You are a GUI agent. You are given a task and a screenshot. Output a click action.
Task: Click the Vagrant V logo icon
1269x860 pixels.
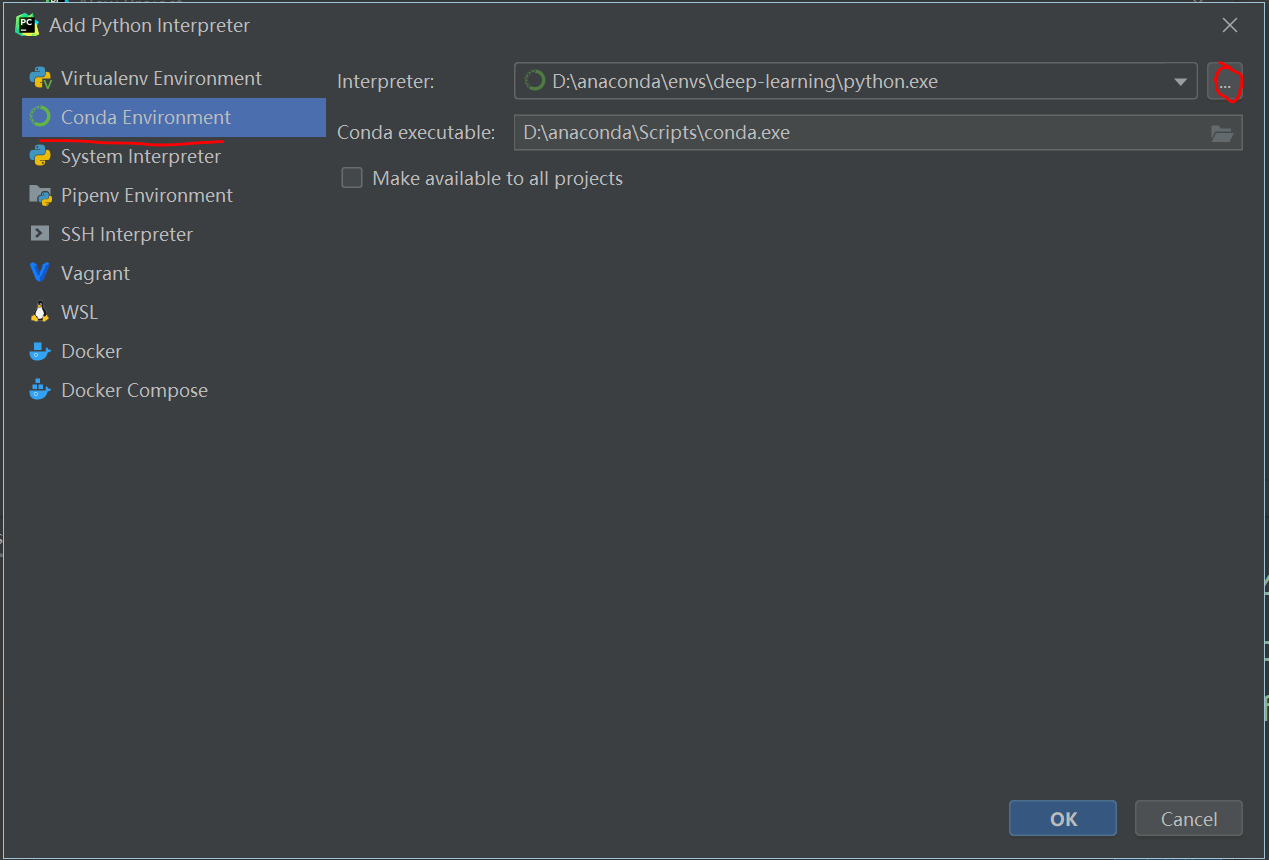point(40,273)
